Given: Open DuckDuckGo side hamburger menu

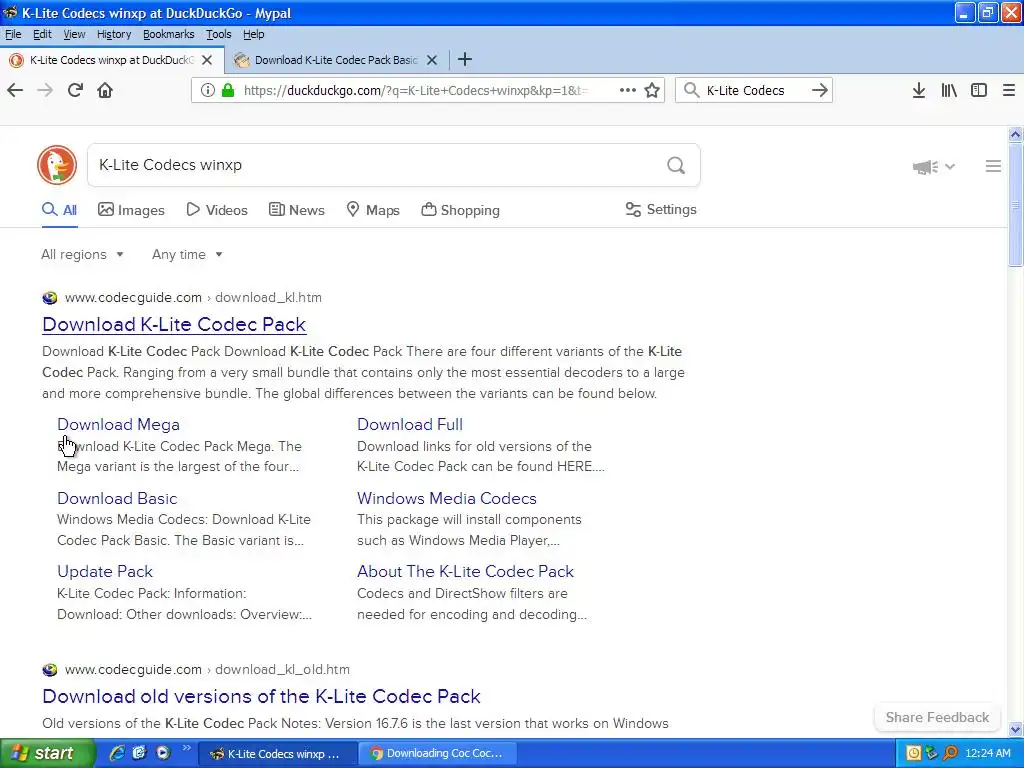Looking at the screenshot, I should click(993, 167).
